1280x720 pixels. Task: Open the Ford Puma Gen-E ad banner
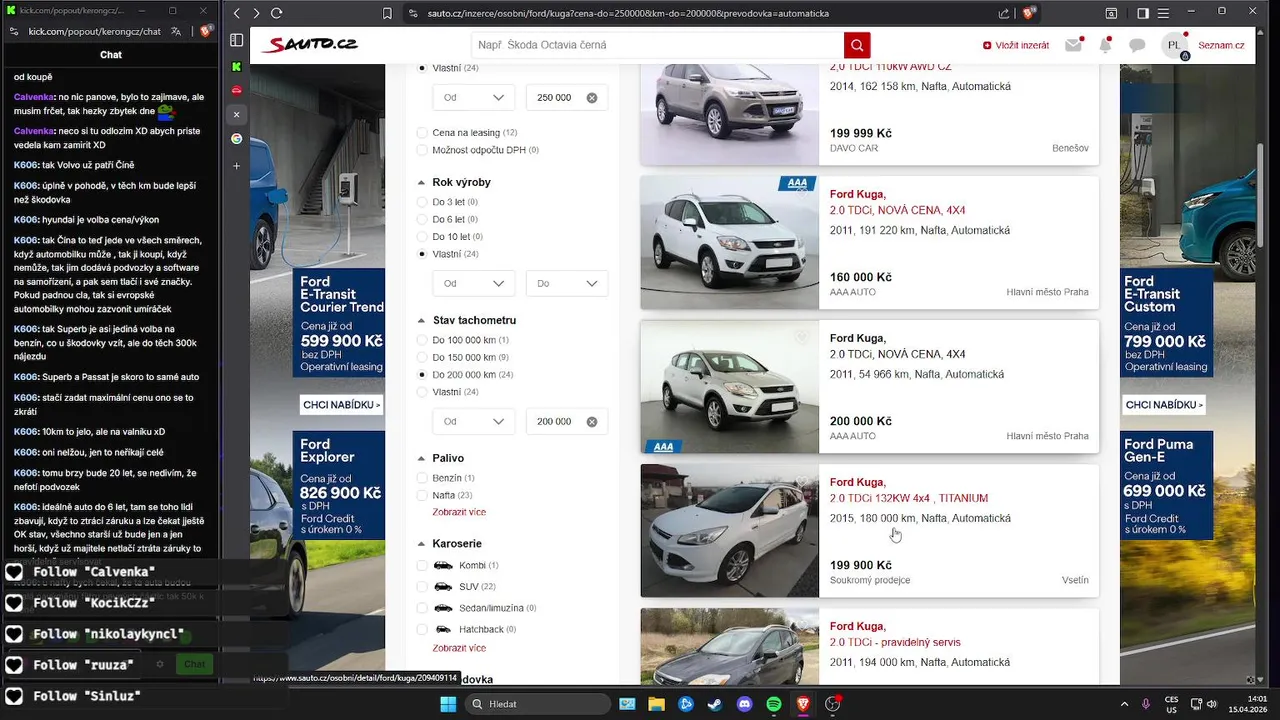click(x=1167, y=485)
